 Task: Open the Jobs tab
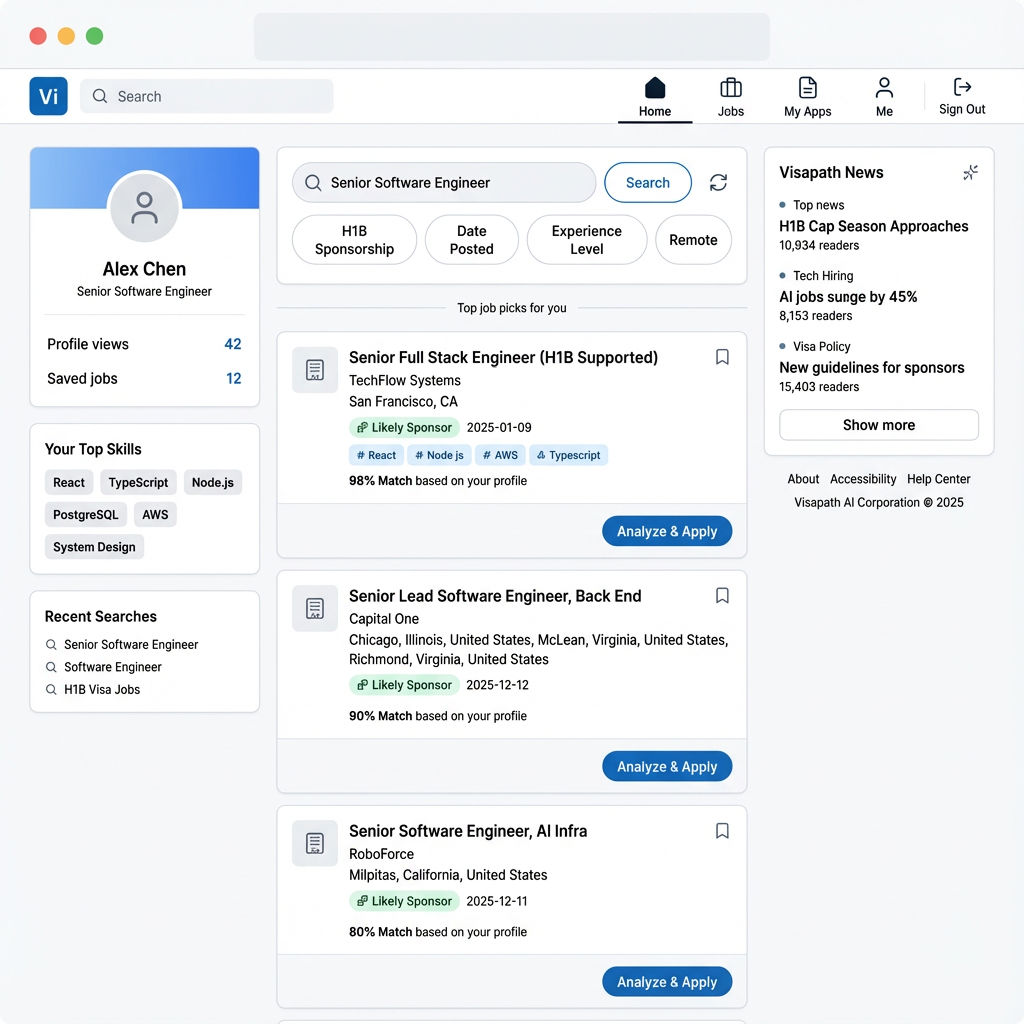731,97
